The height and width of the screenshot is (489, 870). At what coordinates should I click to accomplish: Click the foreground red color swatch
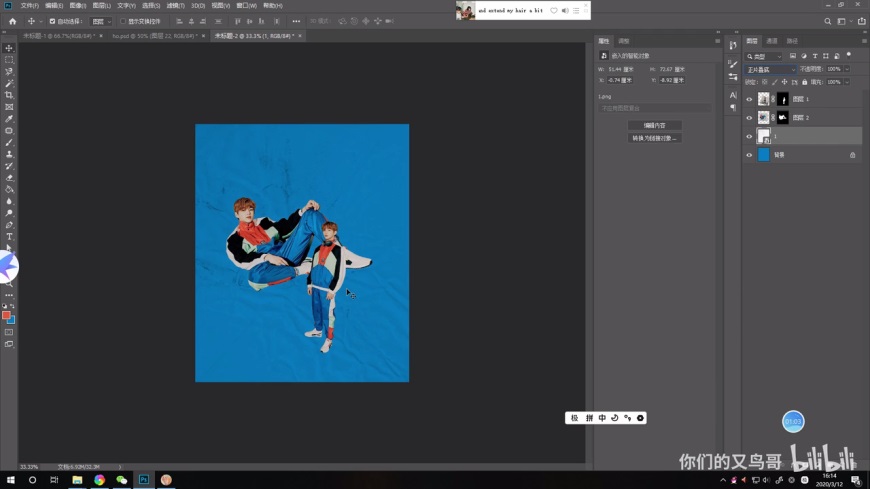tap(6, 315)
